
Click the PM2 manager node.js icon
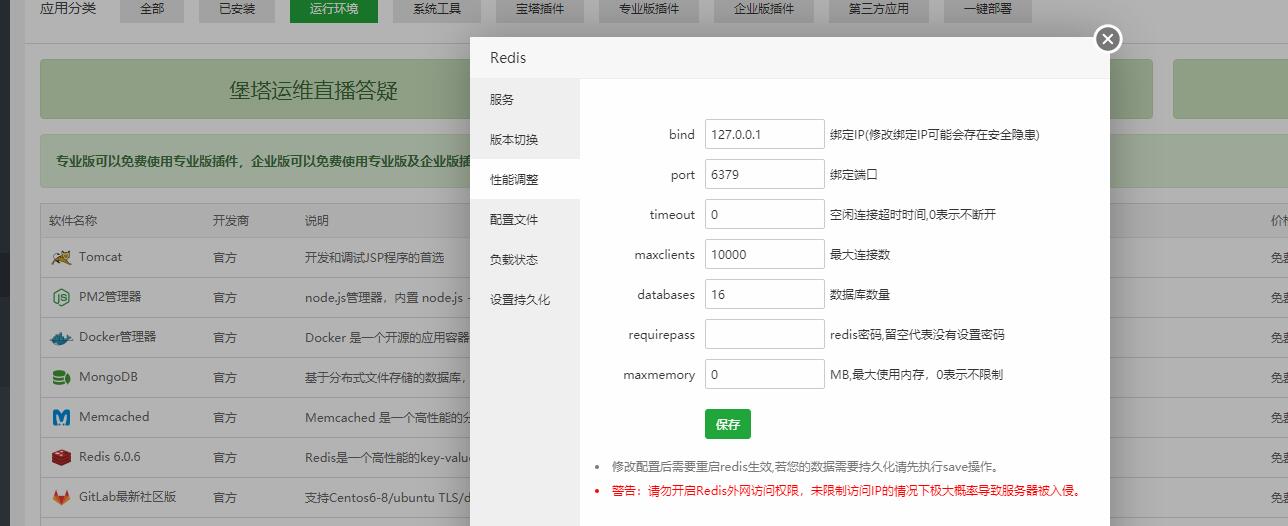pyautogui.click(x=62, y=297)
